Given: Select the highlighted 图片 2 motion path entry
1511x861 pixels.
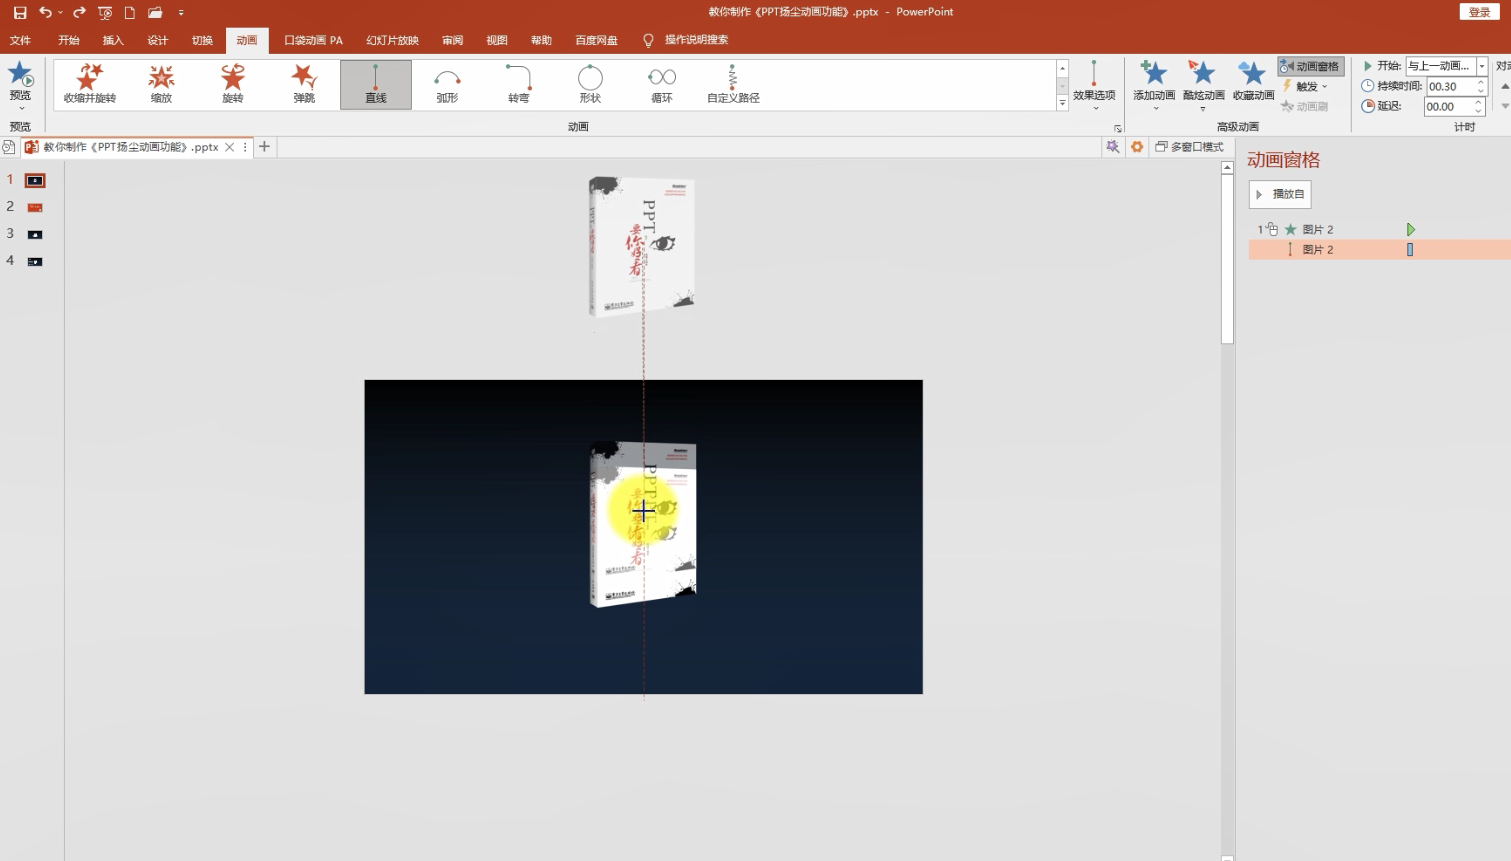Looking at the screenshot, I should [1380, 250].
